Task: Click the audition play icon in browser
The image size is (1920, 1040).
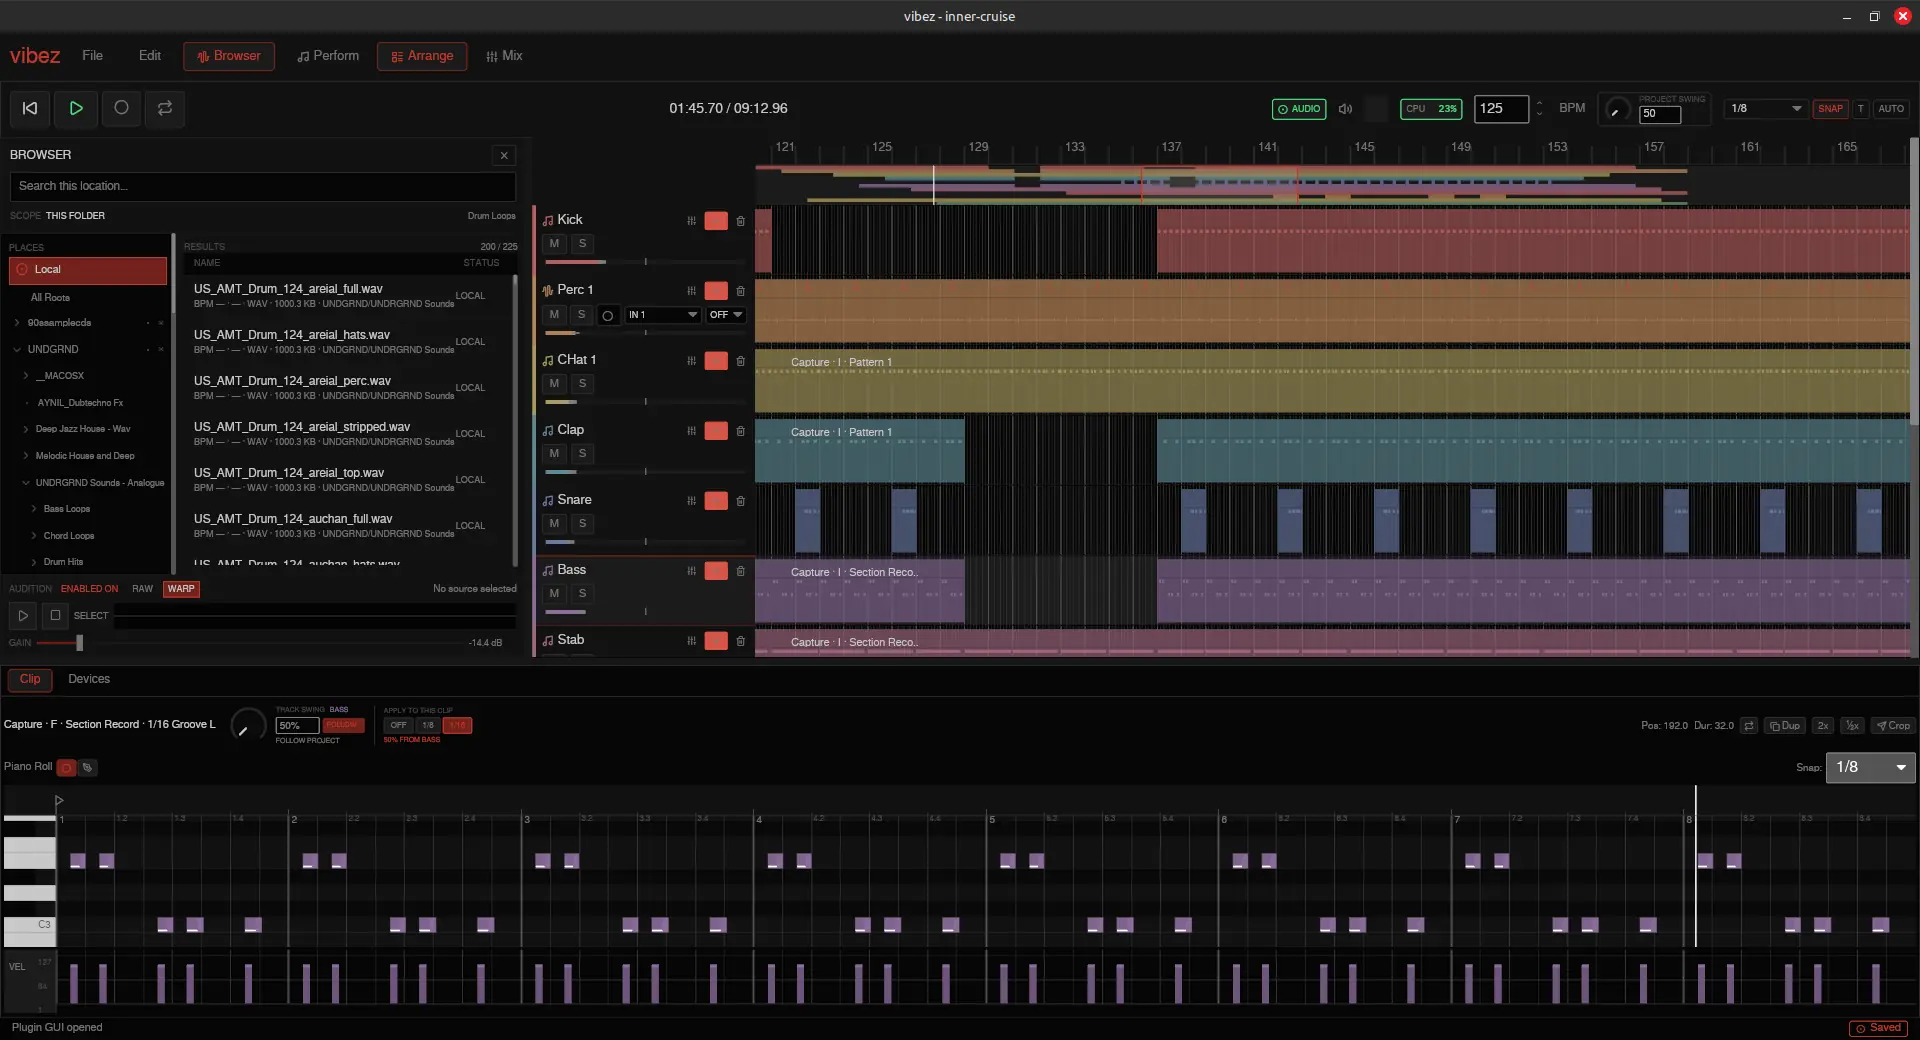Action: (x=23, y=616)
